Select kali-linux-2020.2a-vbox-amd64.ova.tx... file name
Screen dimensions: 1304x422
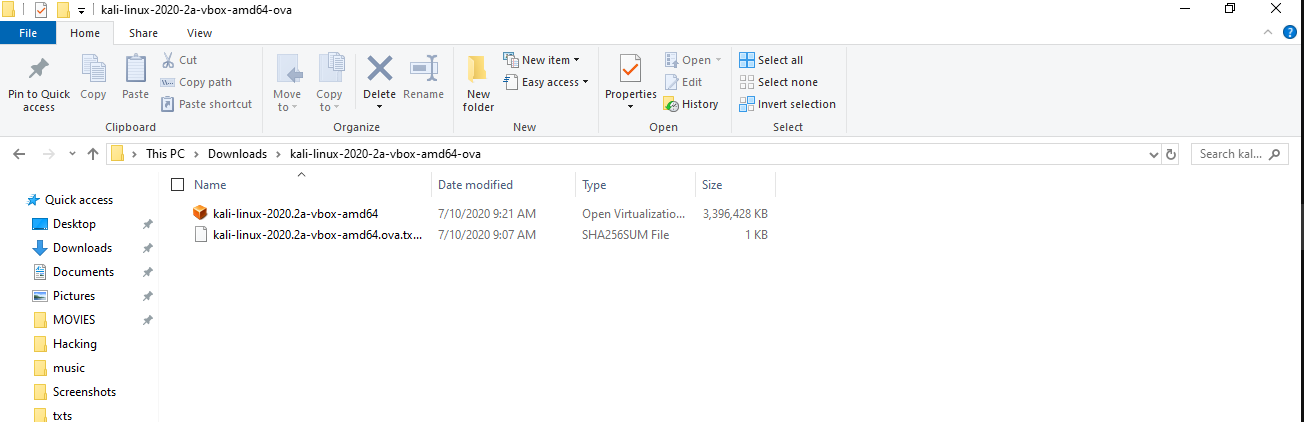click(x=318, y=235)
